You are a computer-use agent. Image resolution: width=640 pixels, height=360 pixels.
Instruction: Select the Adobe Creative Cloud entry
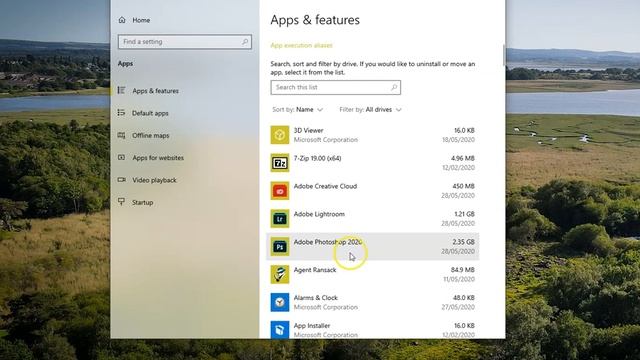click(x=372, y=191)
